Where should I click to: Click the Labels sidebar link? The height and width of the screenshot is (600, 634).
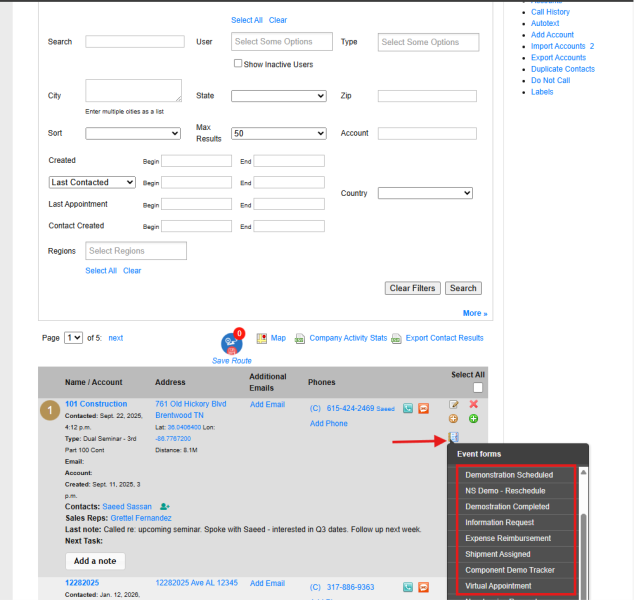tap(542, 92)
